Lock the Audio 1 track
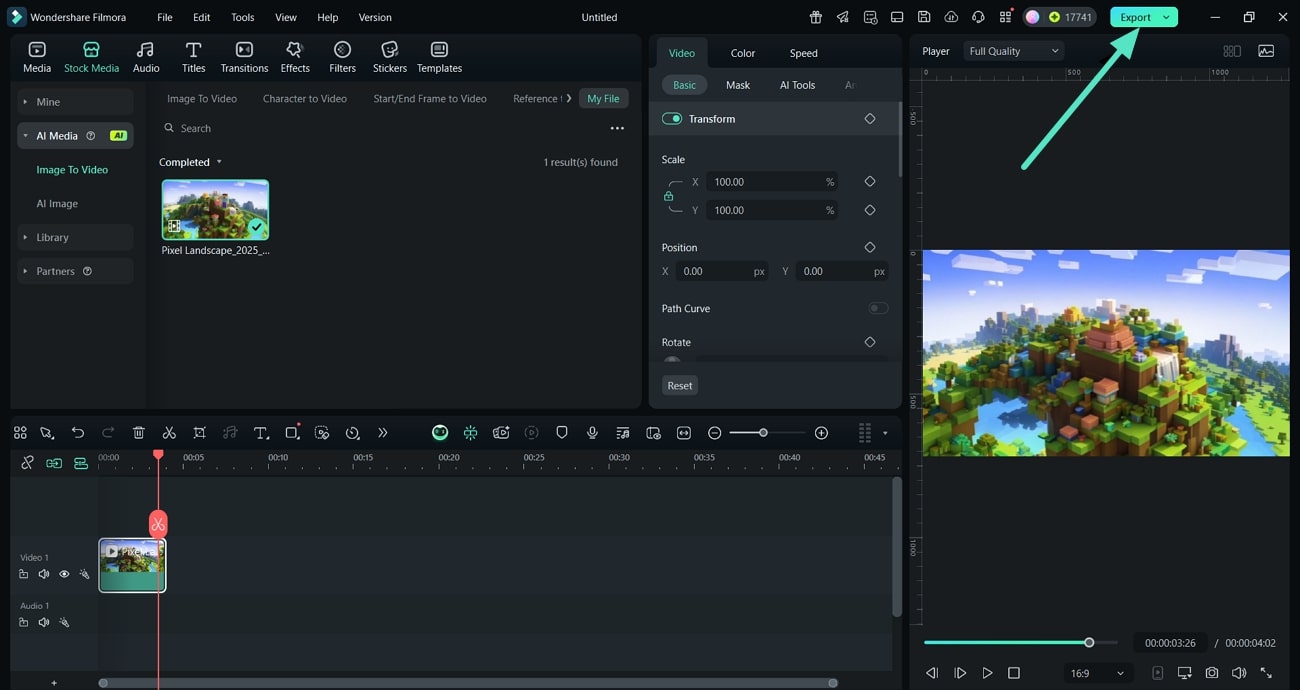1300x690 pixels. 23,622
